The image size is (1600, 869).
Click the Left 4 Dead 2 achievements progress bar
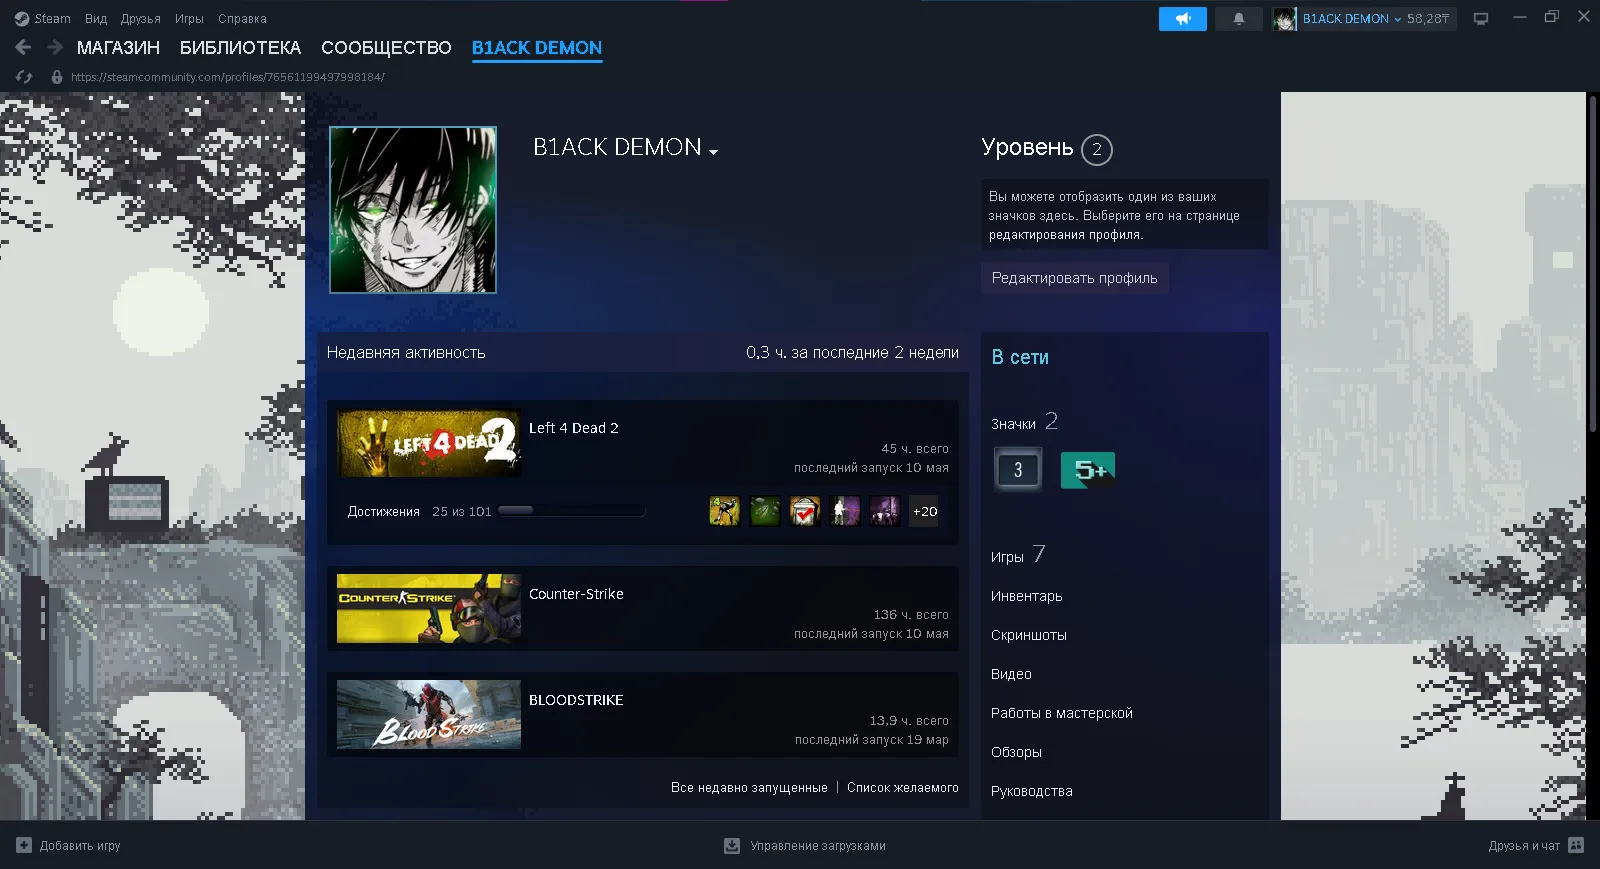point(571,511)
